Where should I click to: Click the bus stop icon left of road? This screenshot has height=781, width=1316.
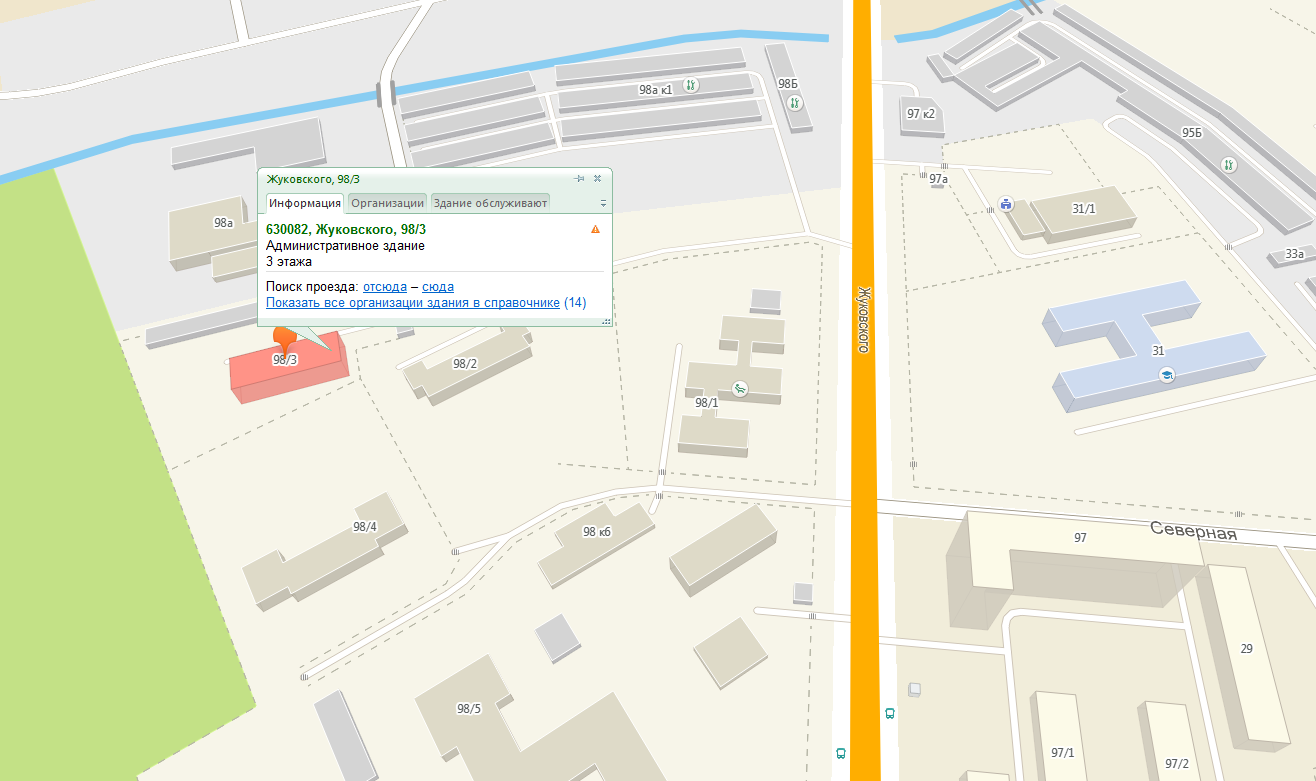pyautogui.click(x=840, y=753)
